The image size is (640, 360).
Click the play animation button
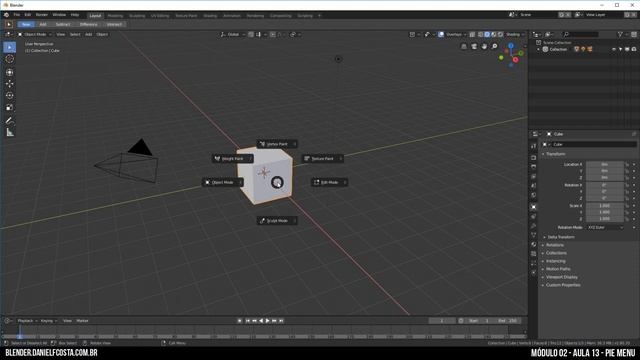267,321
